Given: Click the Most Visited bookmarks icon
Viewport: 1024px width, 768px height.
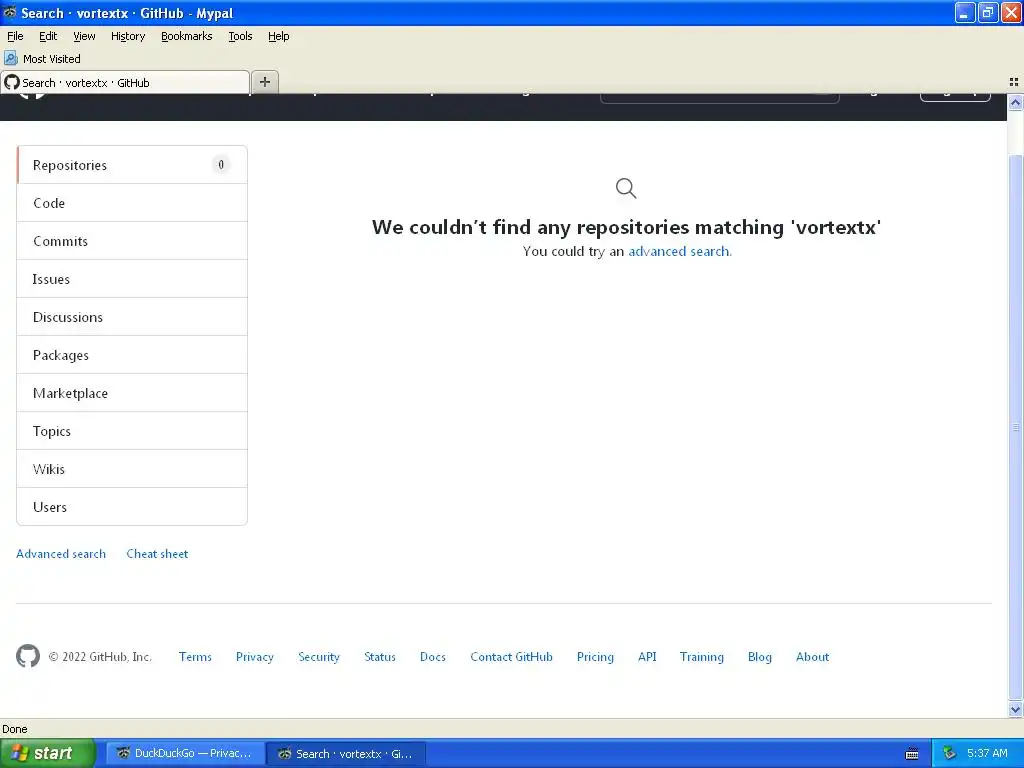Looking at the screenshot, I should tap(10, 58).
